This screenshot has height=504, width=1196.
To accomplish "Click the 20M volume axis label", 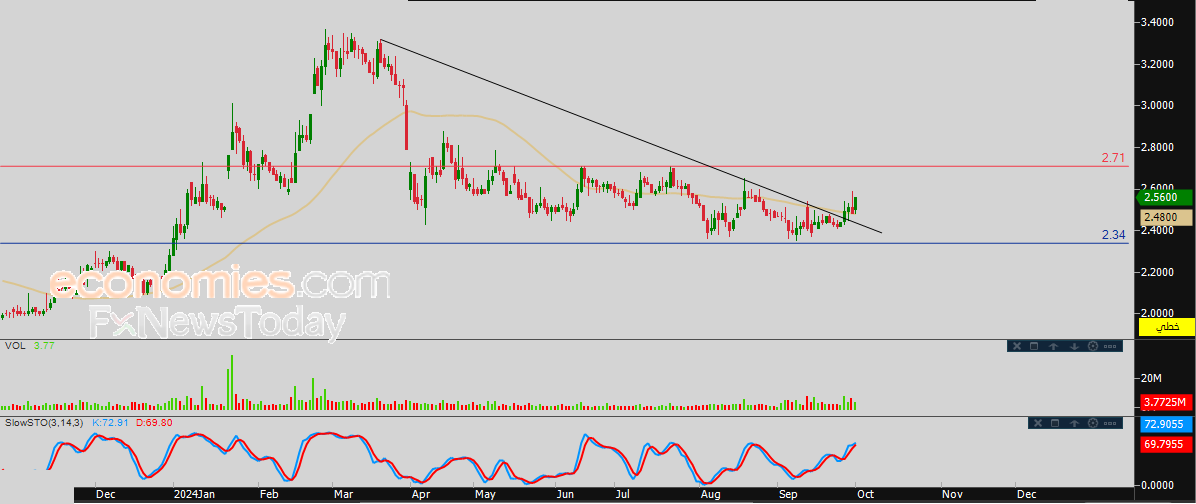I will [x=1152, y=379].
